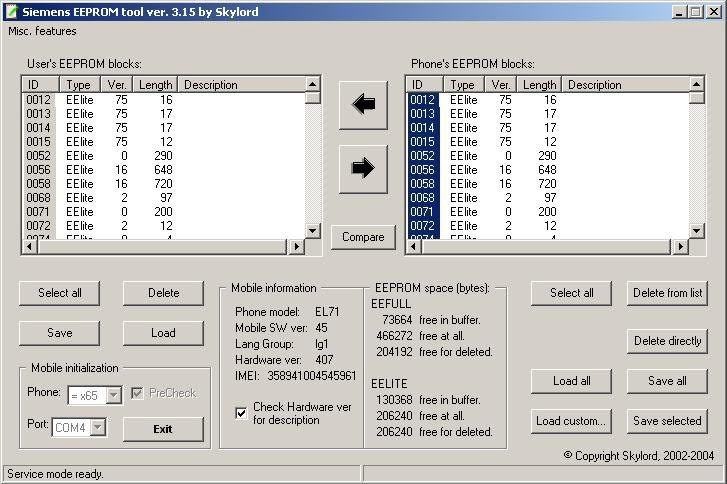The width and height of the screenshot is (727, 484).
Task: Click Delete under user's blocks
Action: [163, 293]
